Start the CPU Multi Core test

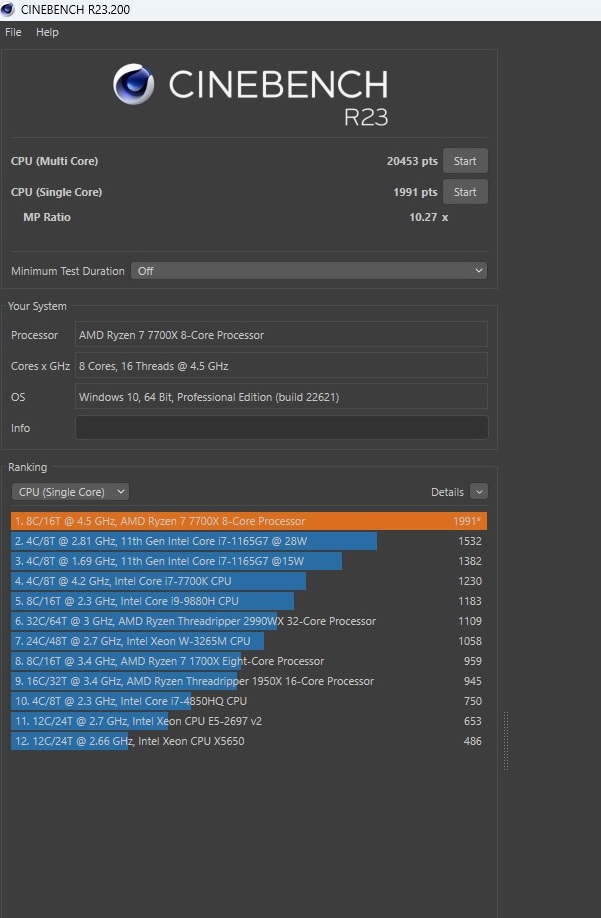(465, 161)
